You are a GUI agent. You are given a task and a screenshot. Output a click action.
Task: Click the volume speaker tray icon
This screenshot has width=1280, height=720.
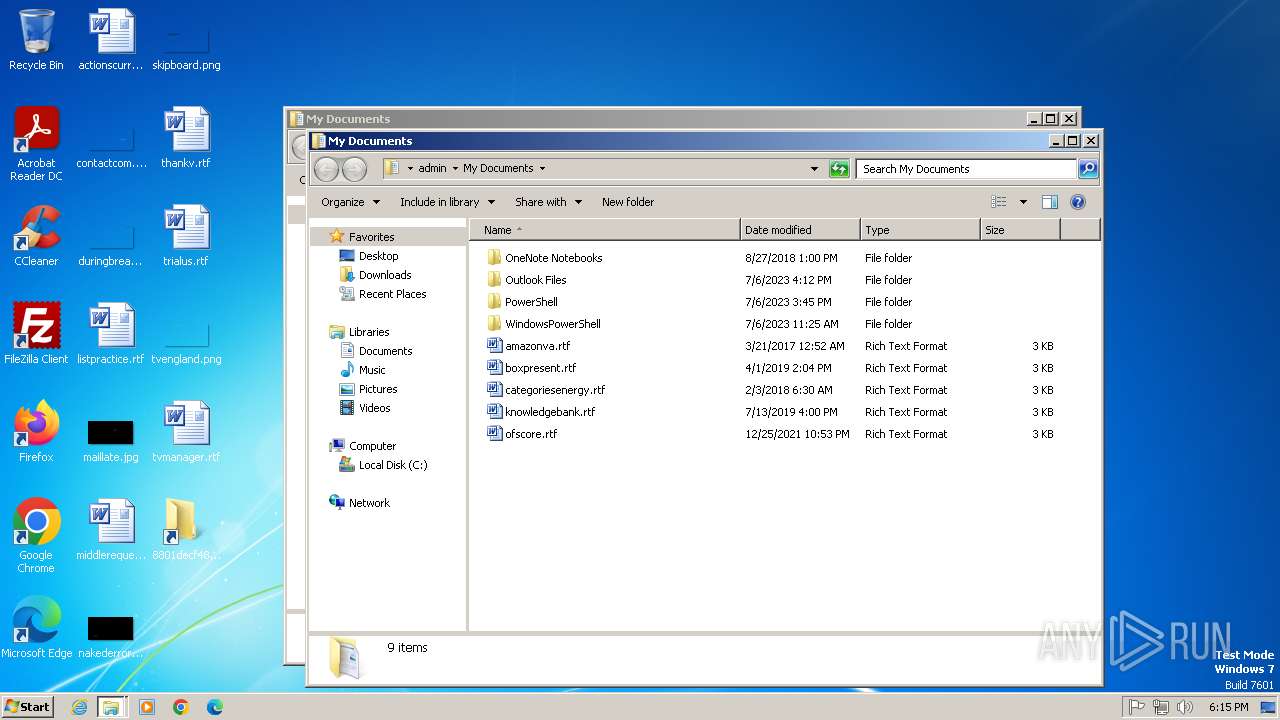tap(1185, 707)
